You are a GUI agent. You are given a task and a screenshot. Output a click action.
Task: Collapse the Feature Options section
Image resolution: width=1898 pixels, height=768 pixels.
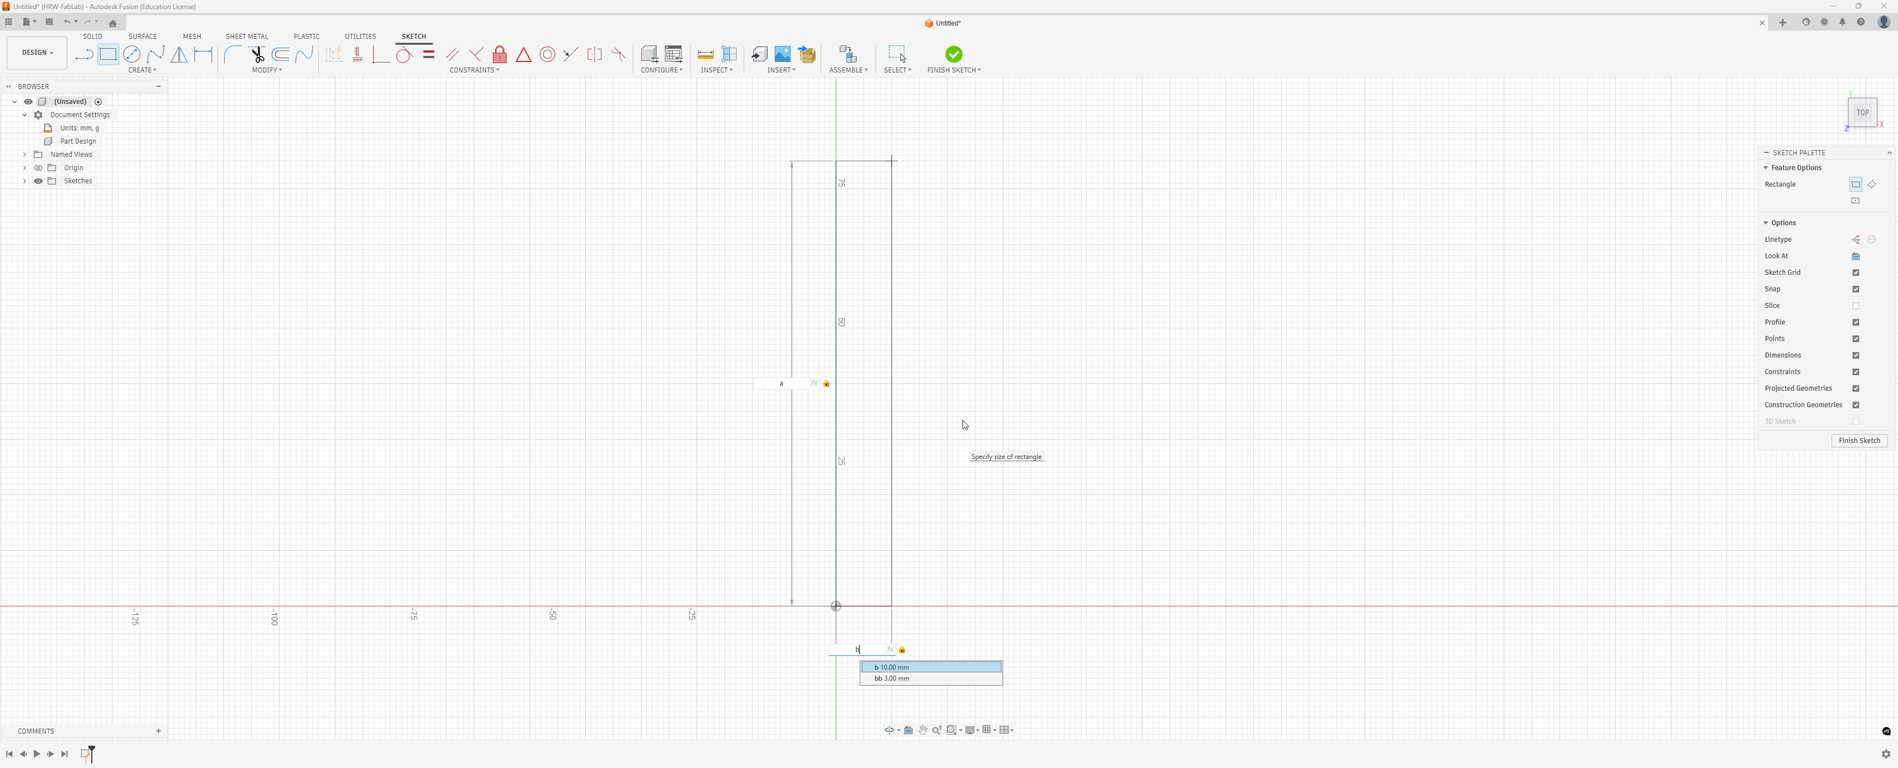[1766, 168]
